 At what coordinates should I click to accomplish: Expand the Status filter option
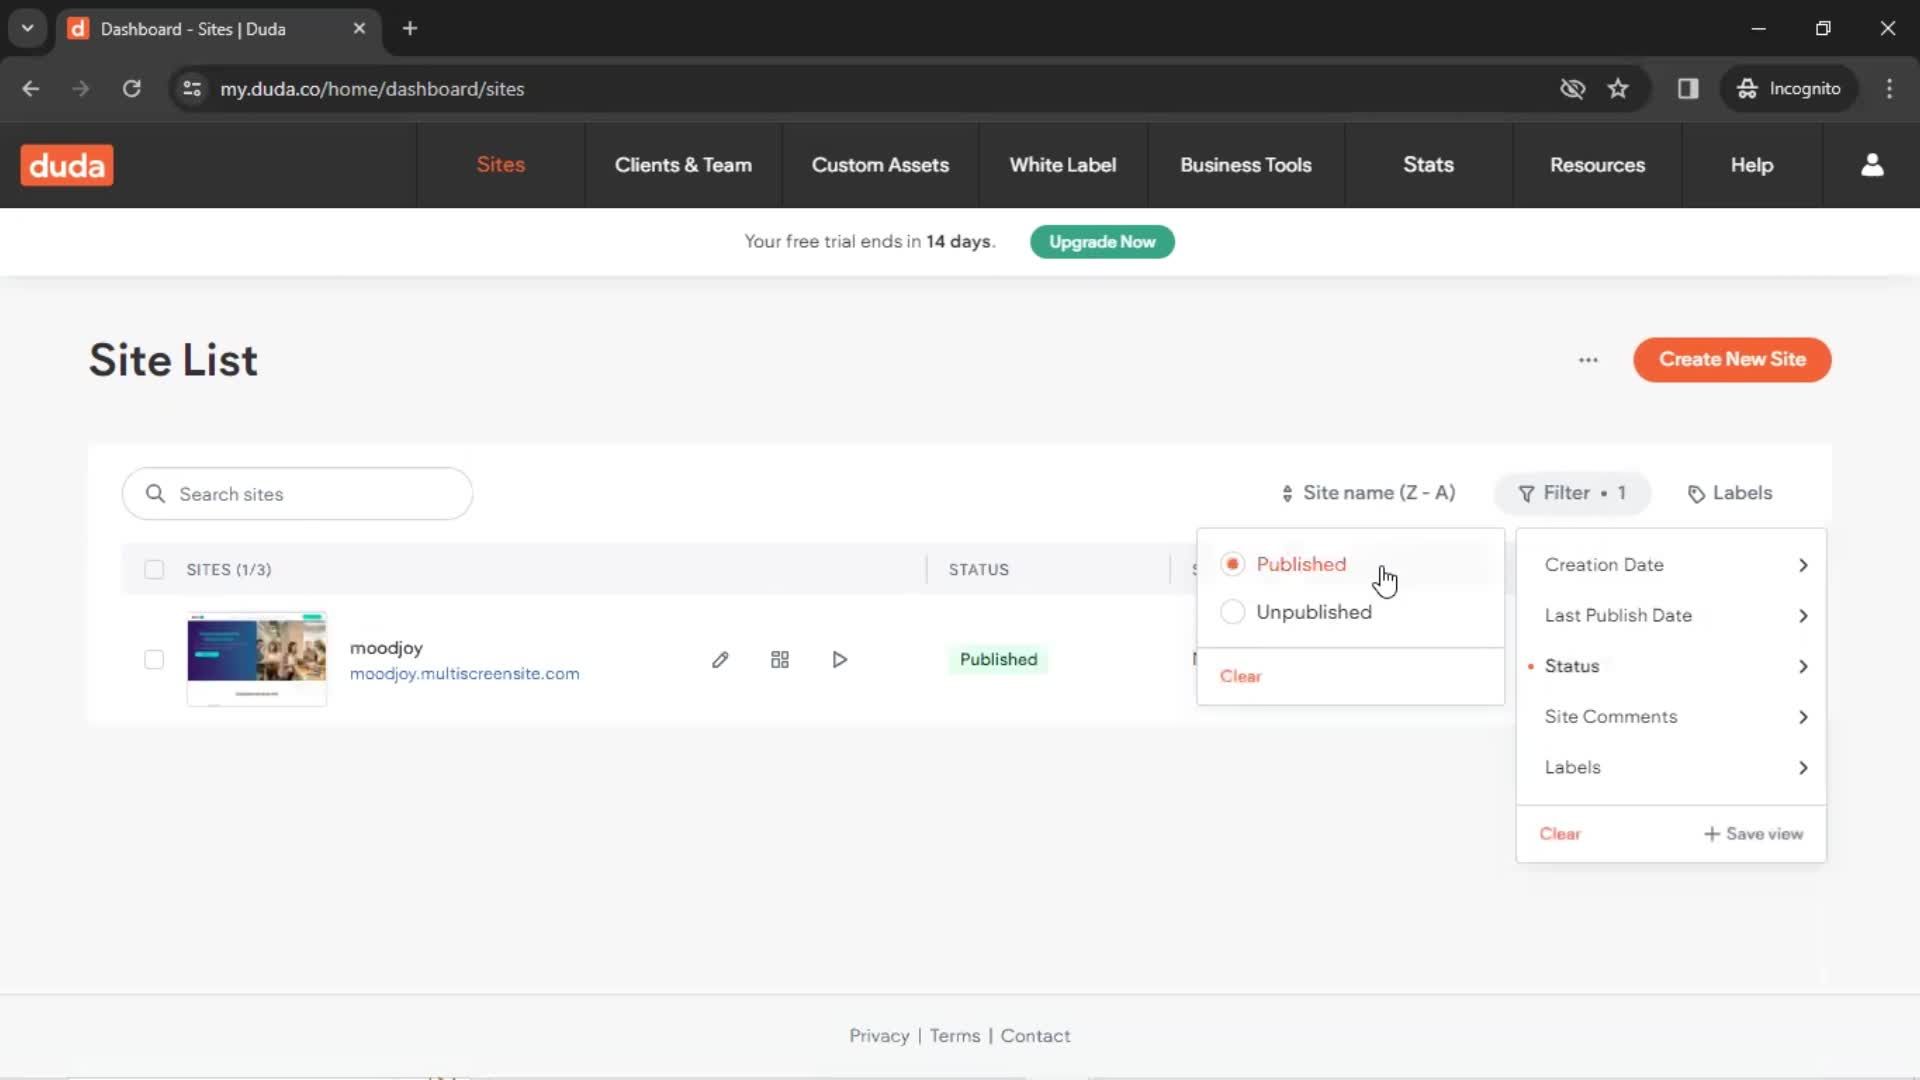coord(1671,666)
